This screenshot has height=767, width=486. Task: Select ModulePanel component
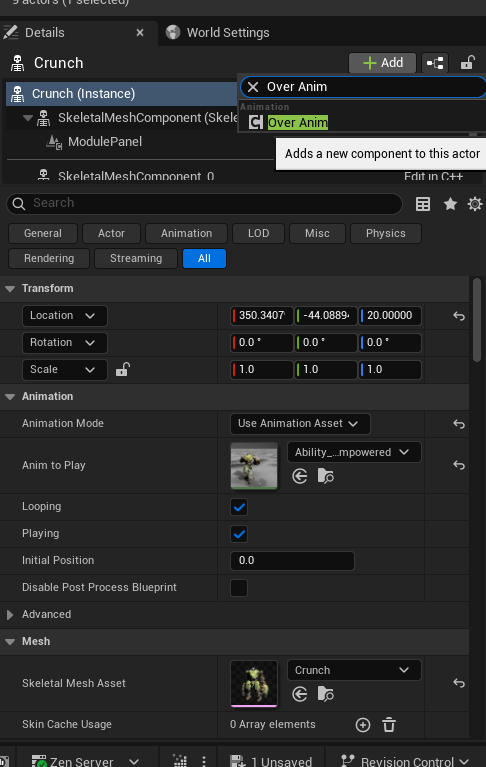click(x=105, y=142)
